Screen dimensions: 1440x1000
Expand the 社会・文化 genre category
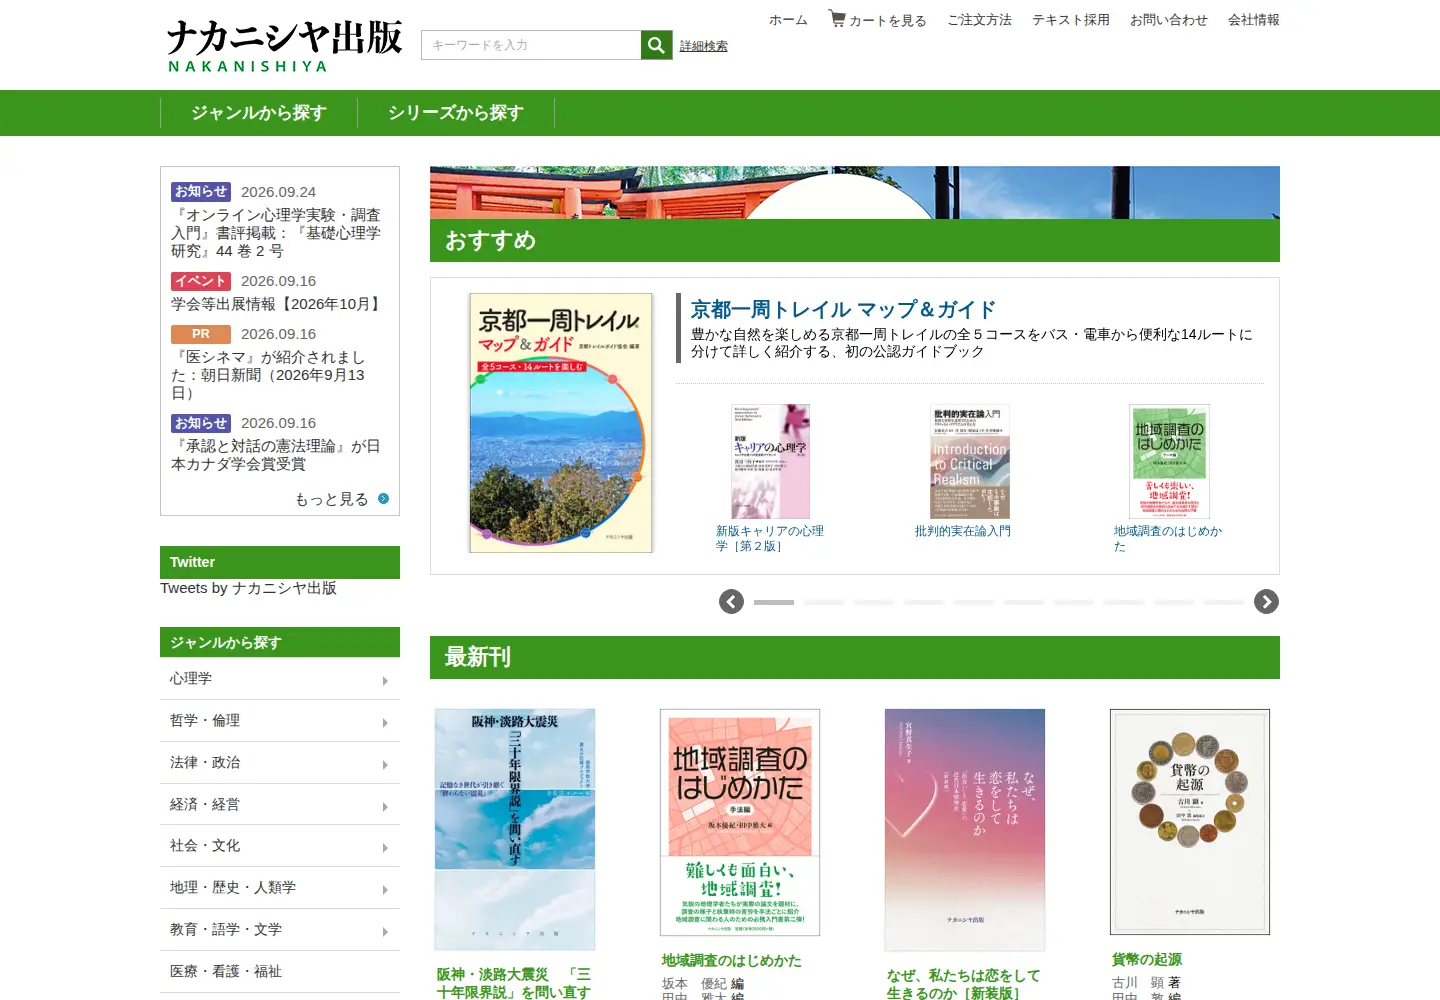280,846
